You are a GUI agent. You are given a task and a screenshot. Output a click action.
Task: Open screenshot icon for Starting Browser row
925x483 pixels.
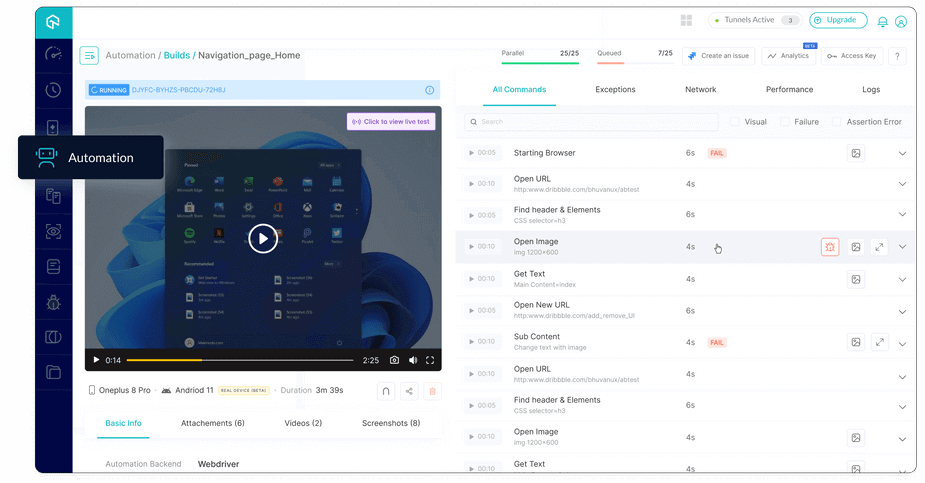coord(856,153)
